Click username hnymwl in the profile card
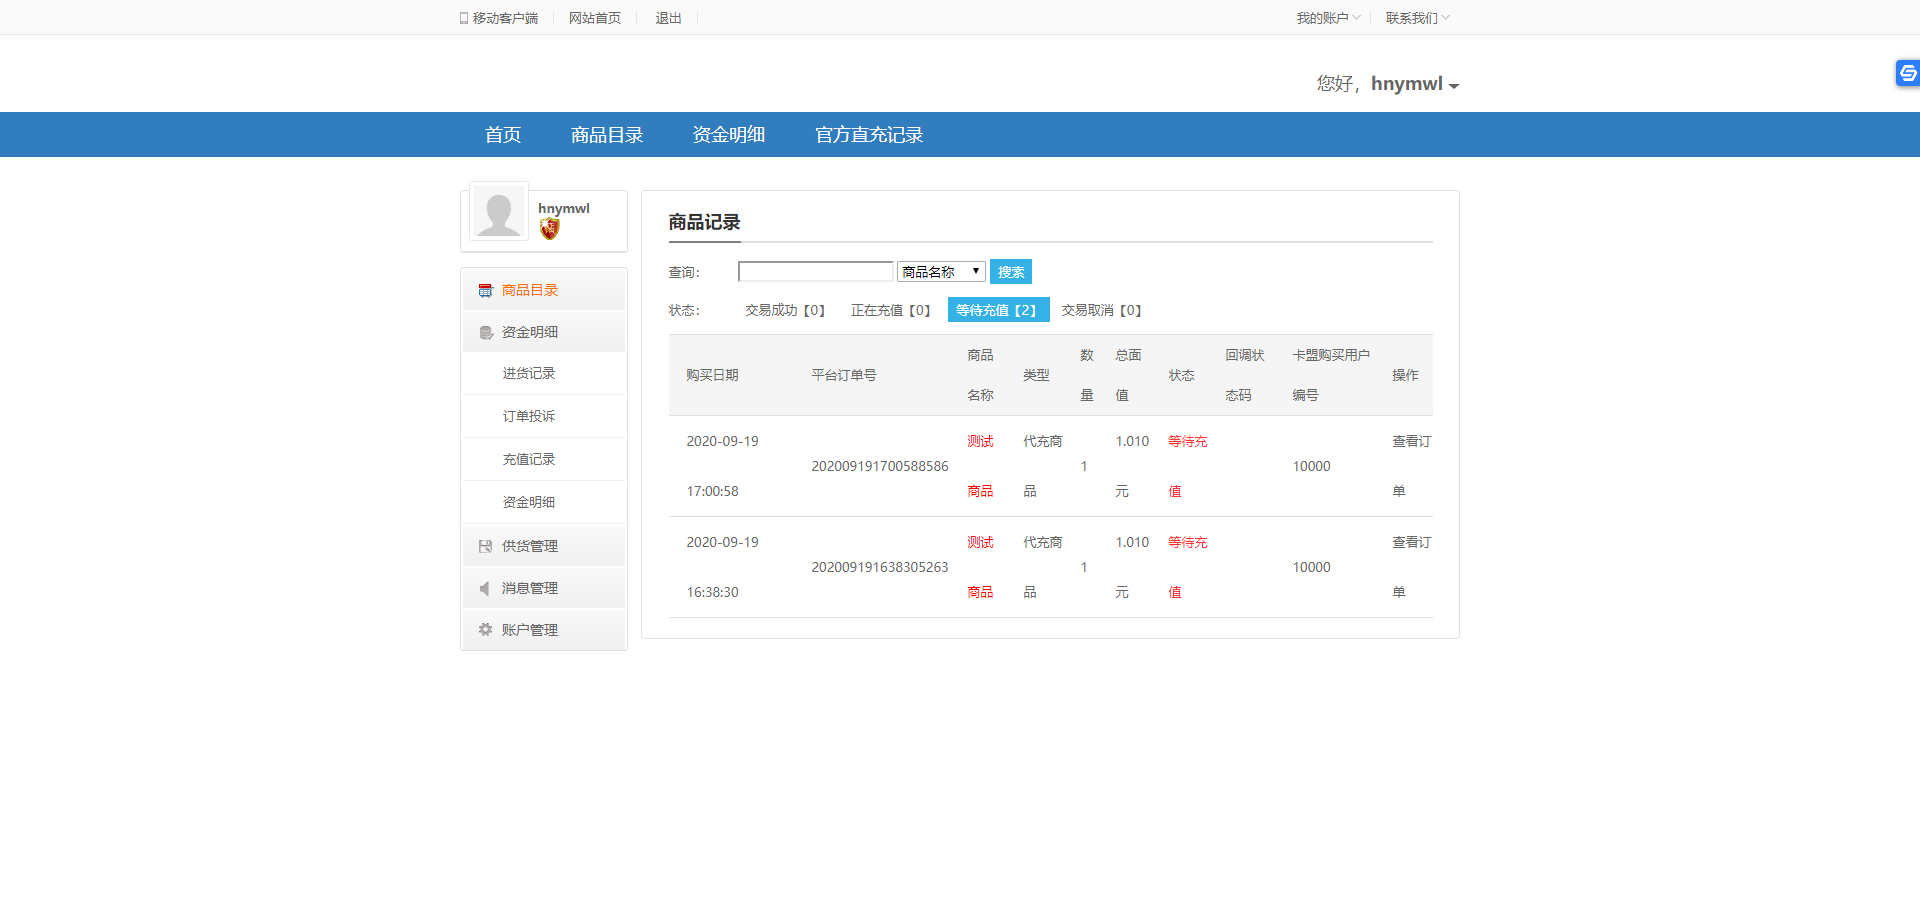The image size is (1920, 921). pyautogui.click(x=564, y=208)
